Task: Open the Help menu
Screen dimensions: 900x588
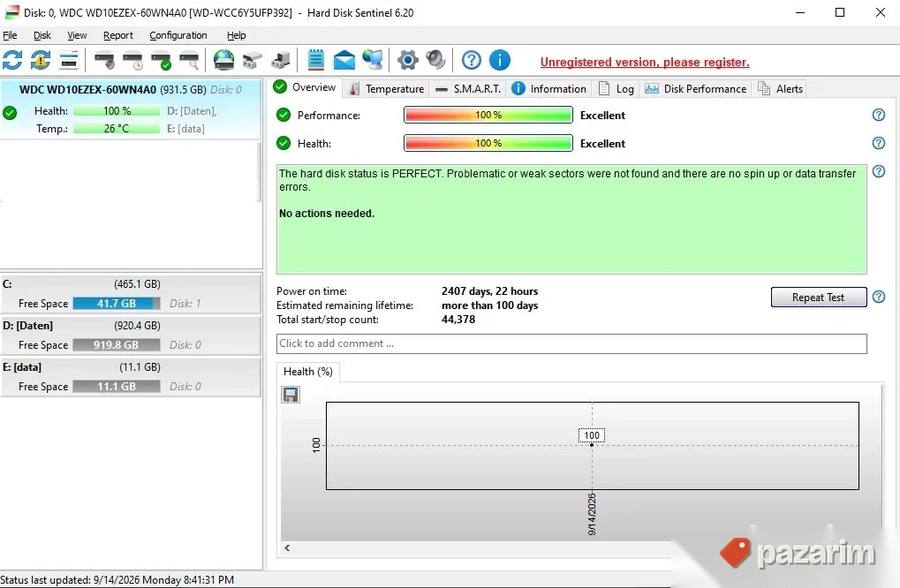Action: [236, 36]
